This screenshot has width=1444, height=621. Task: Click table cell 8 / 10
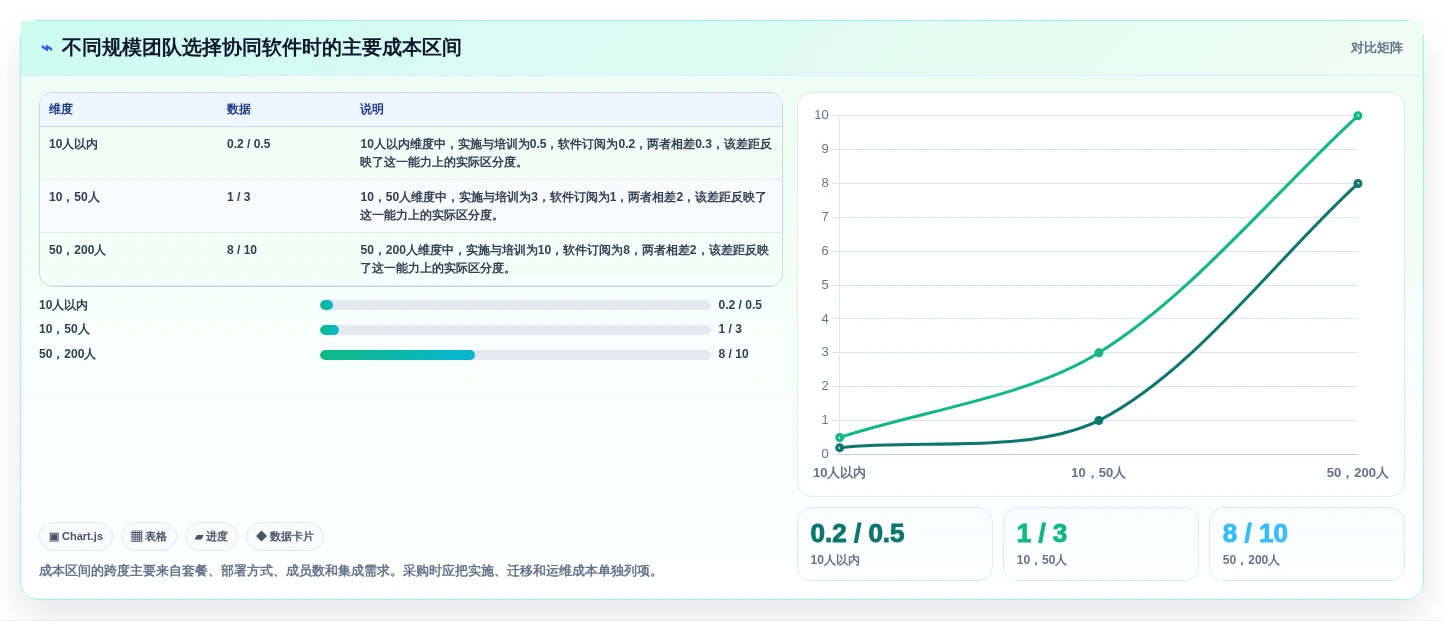tap(241, 250)
